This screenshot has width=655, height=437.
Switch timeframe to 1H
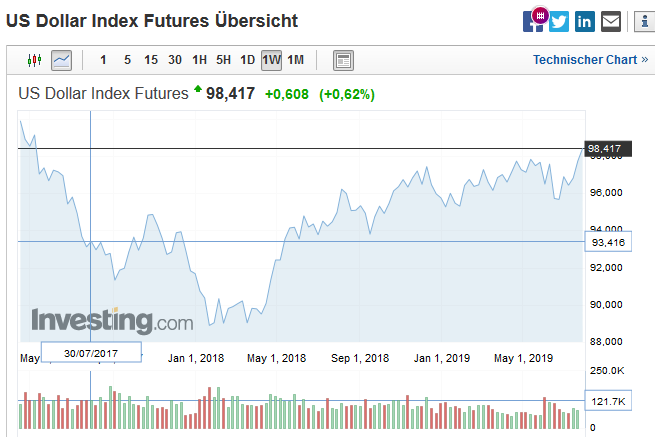(200, 60)
